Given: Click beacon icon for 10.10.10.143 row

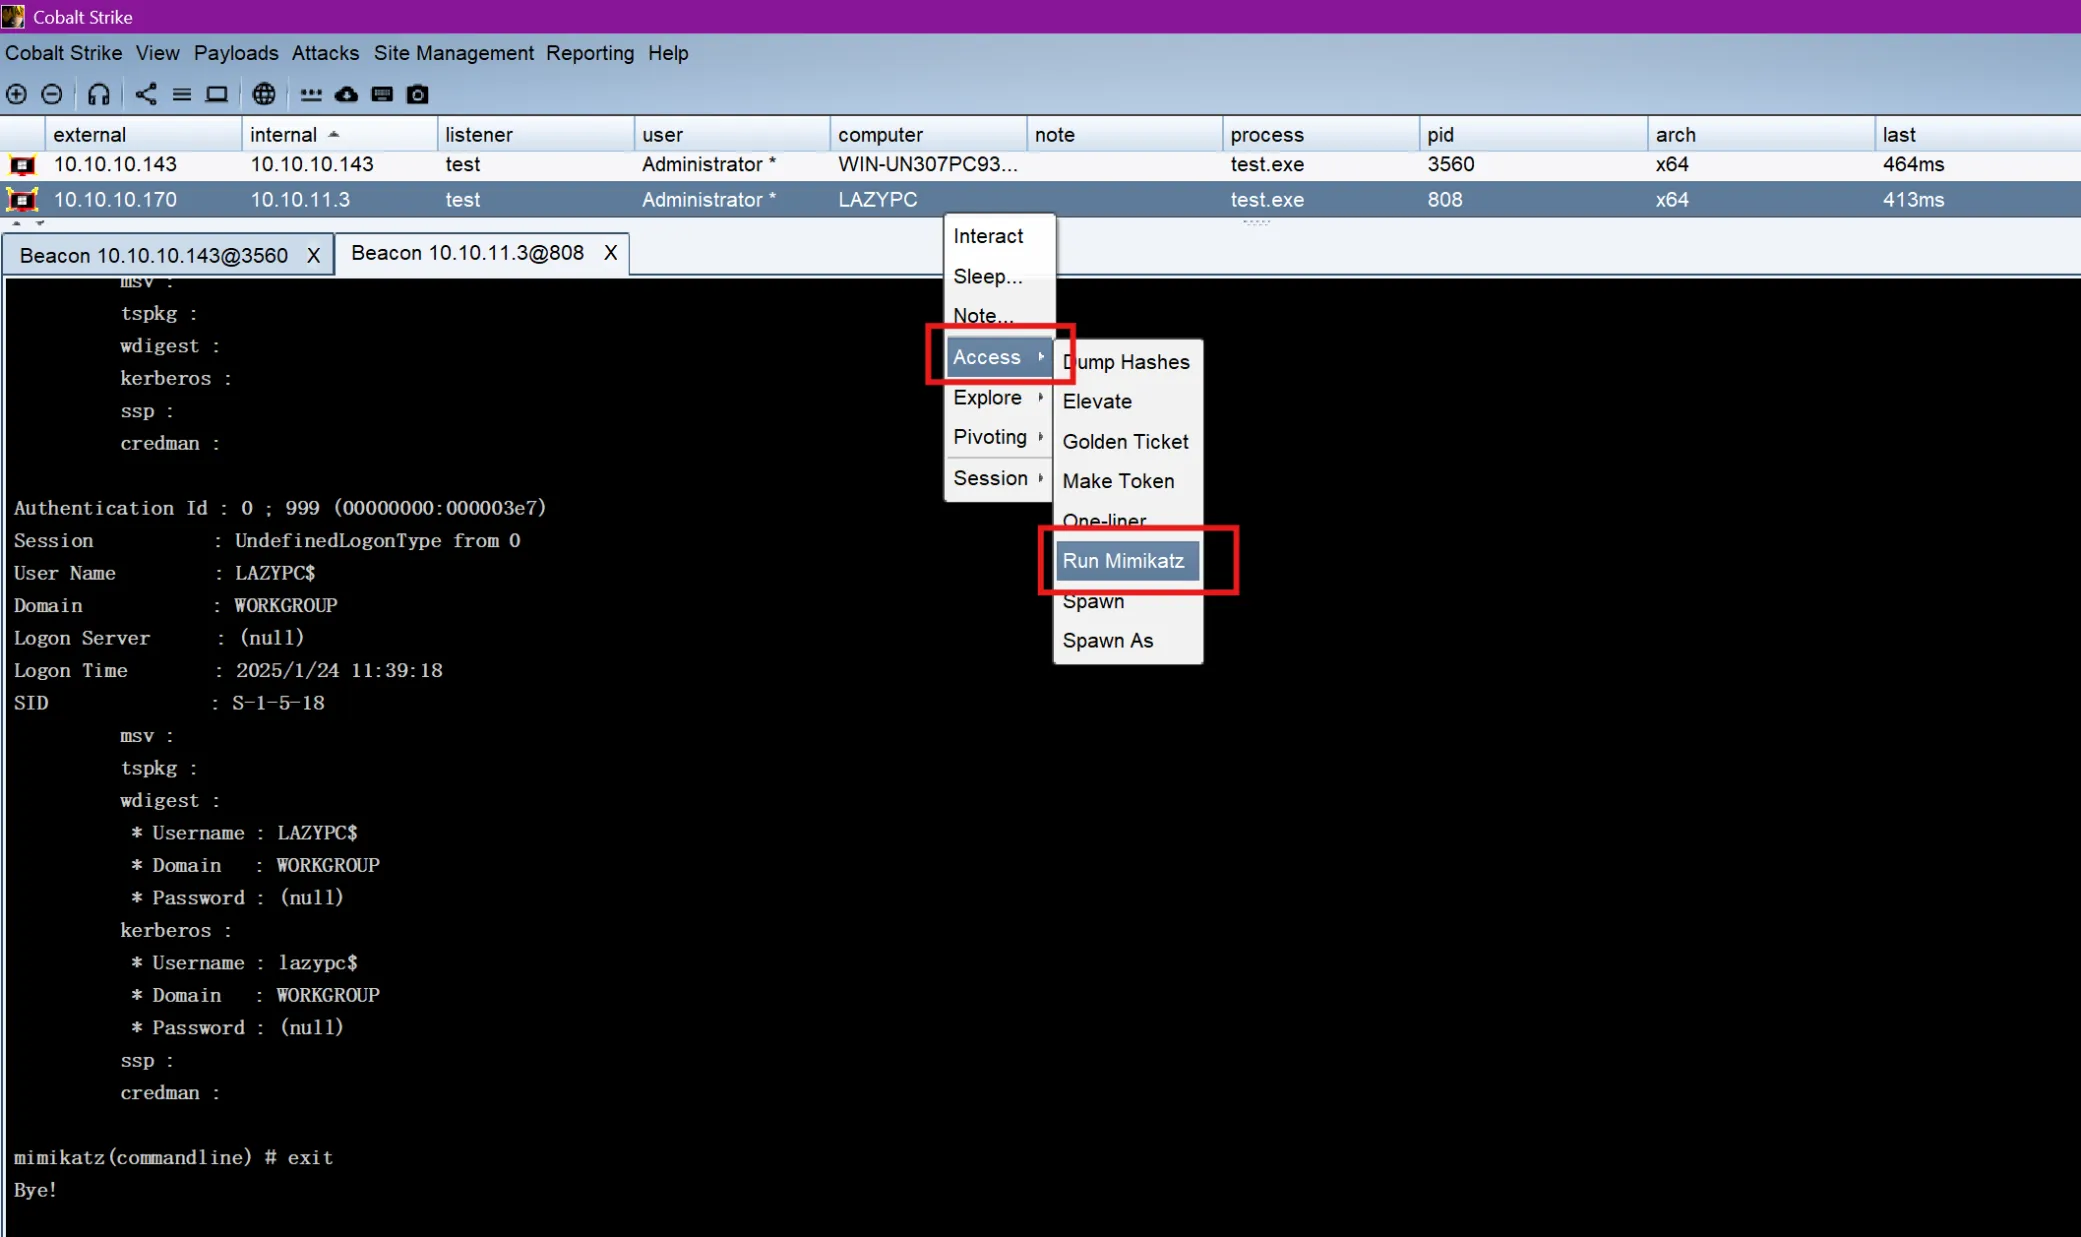Looking at the screenshot, I should coord(22,165).
